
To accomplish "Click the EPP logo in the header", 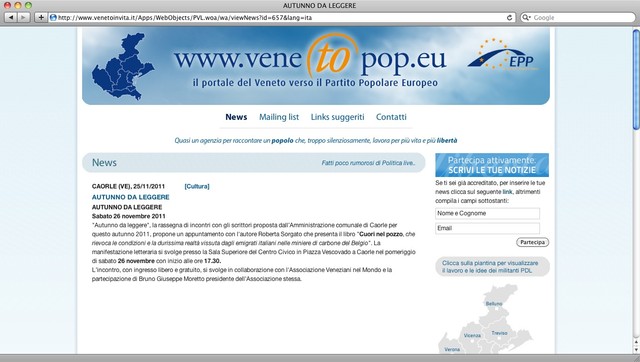I will [x=501, y=55].
